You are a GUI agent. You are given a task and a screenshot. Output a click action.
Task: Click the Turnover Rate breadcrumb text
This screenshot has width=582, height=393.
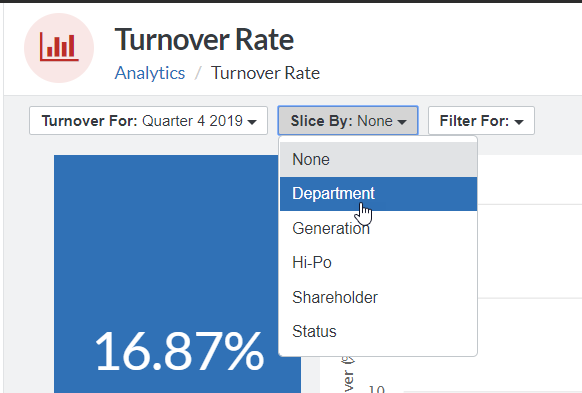(265, 73)
